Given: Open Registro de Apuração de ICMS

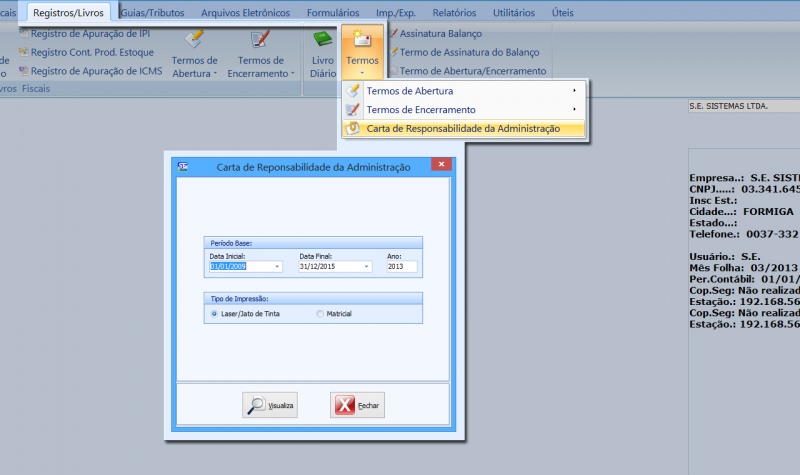Looking at the screenshot, I should pos(95,71).
